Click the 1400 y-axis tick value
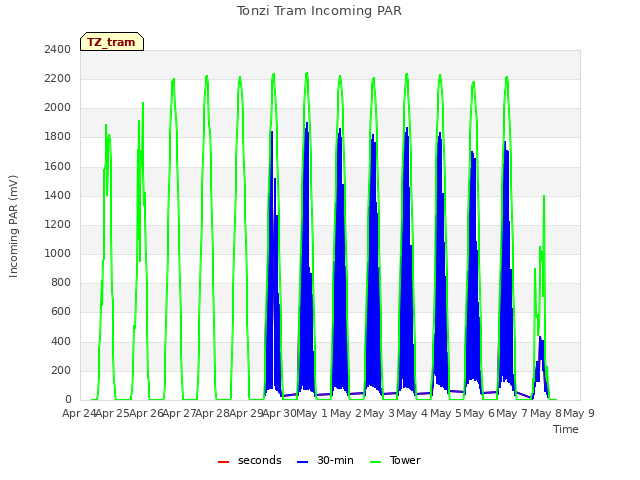The width and height of the screenshot is (640, 480). pyautogui.click(x=58, y=196)
